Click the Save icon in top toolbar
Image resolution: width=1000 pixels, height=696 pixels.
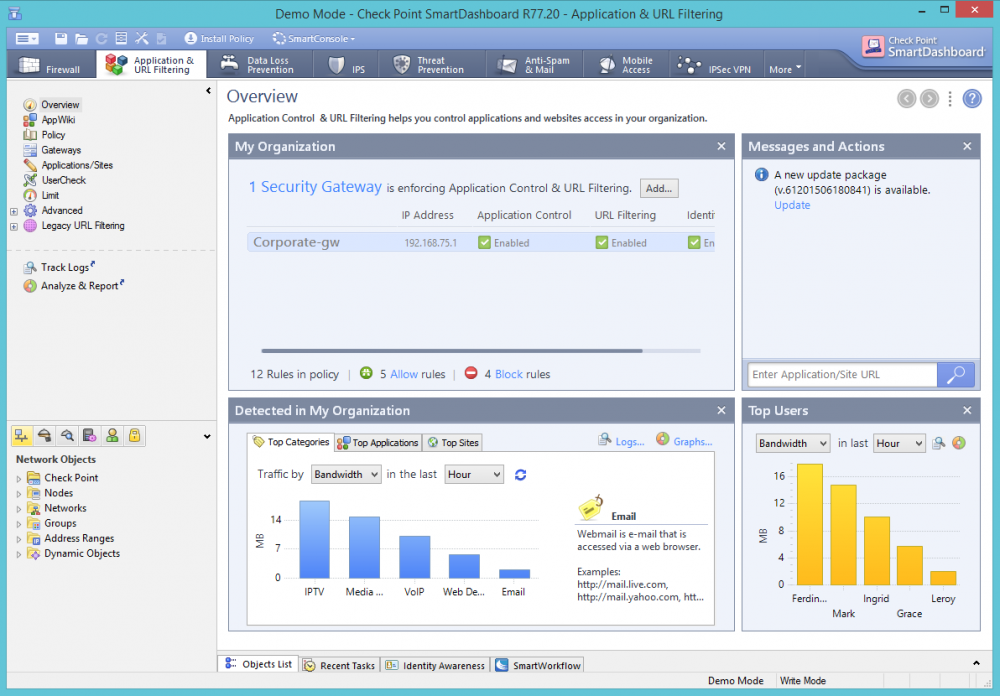tap(61, 39)
